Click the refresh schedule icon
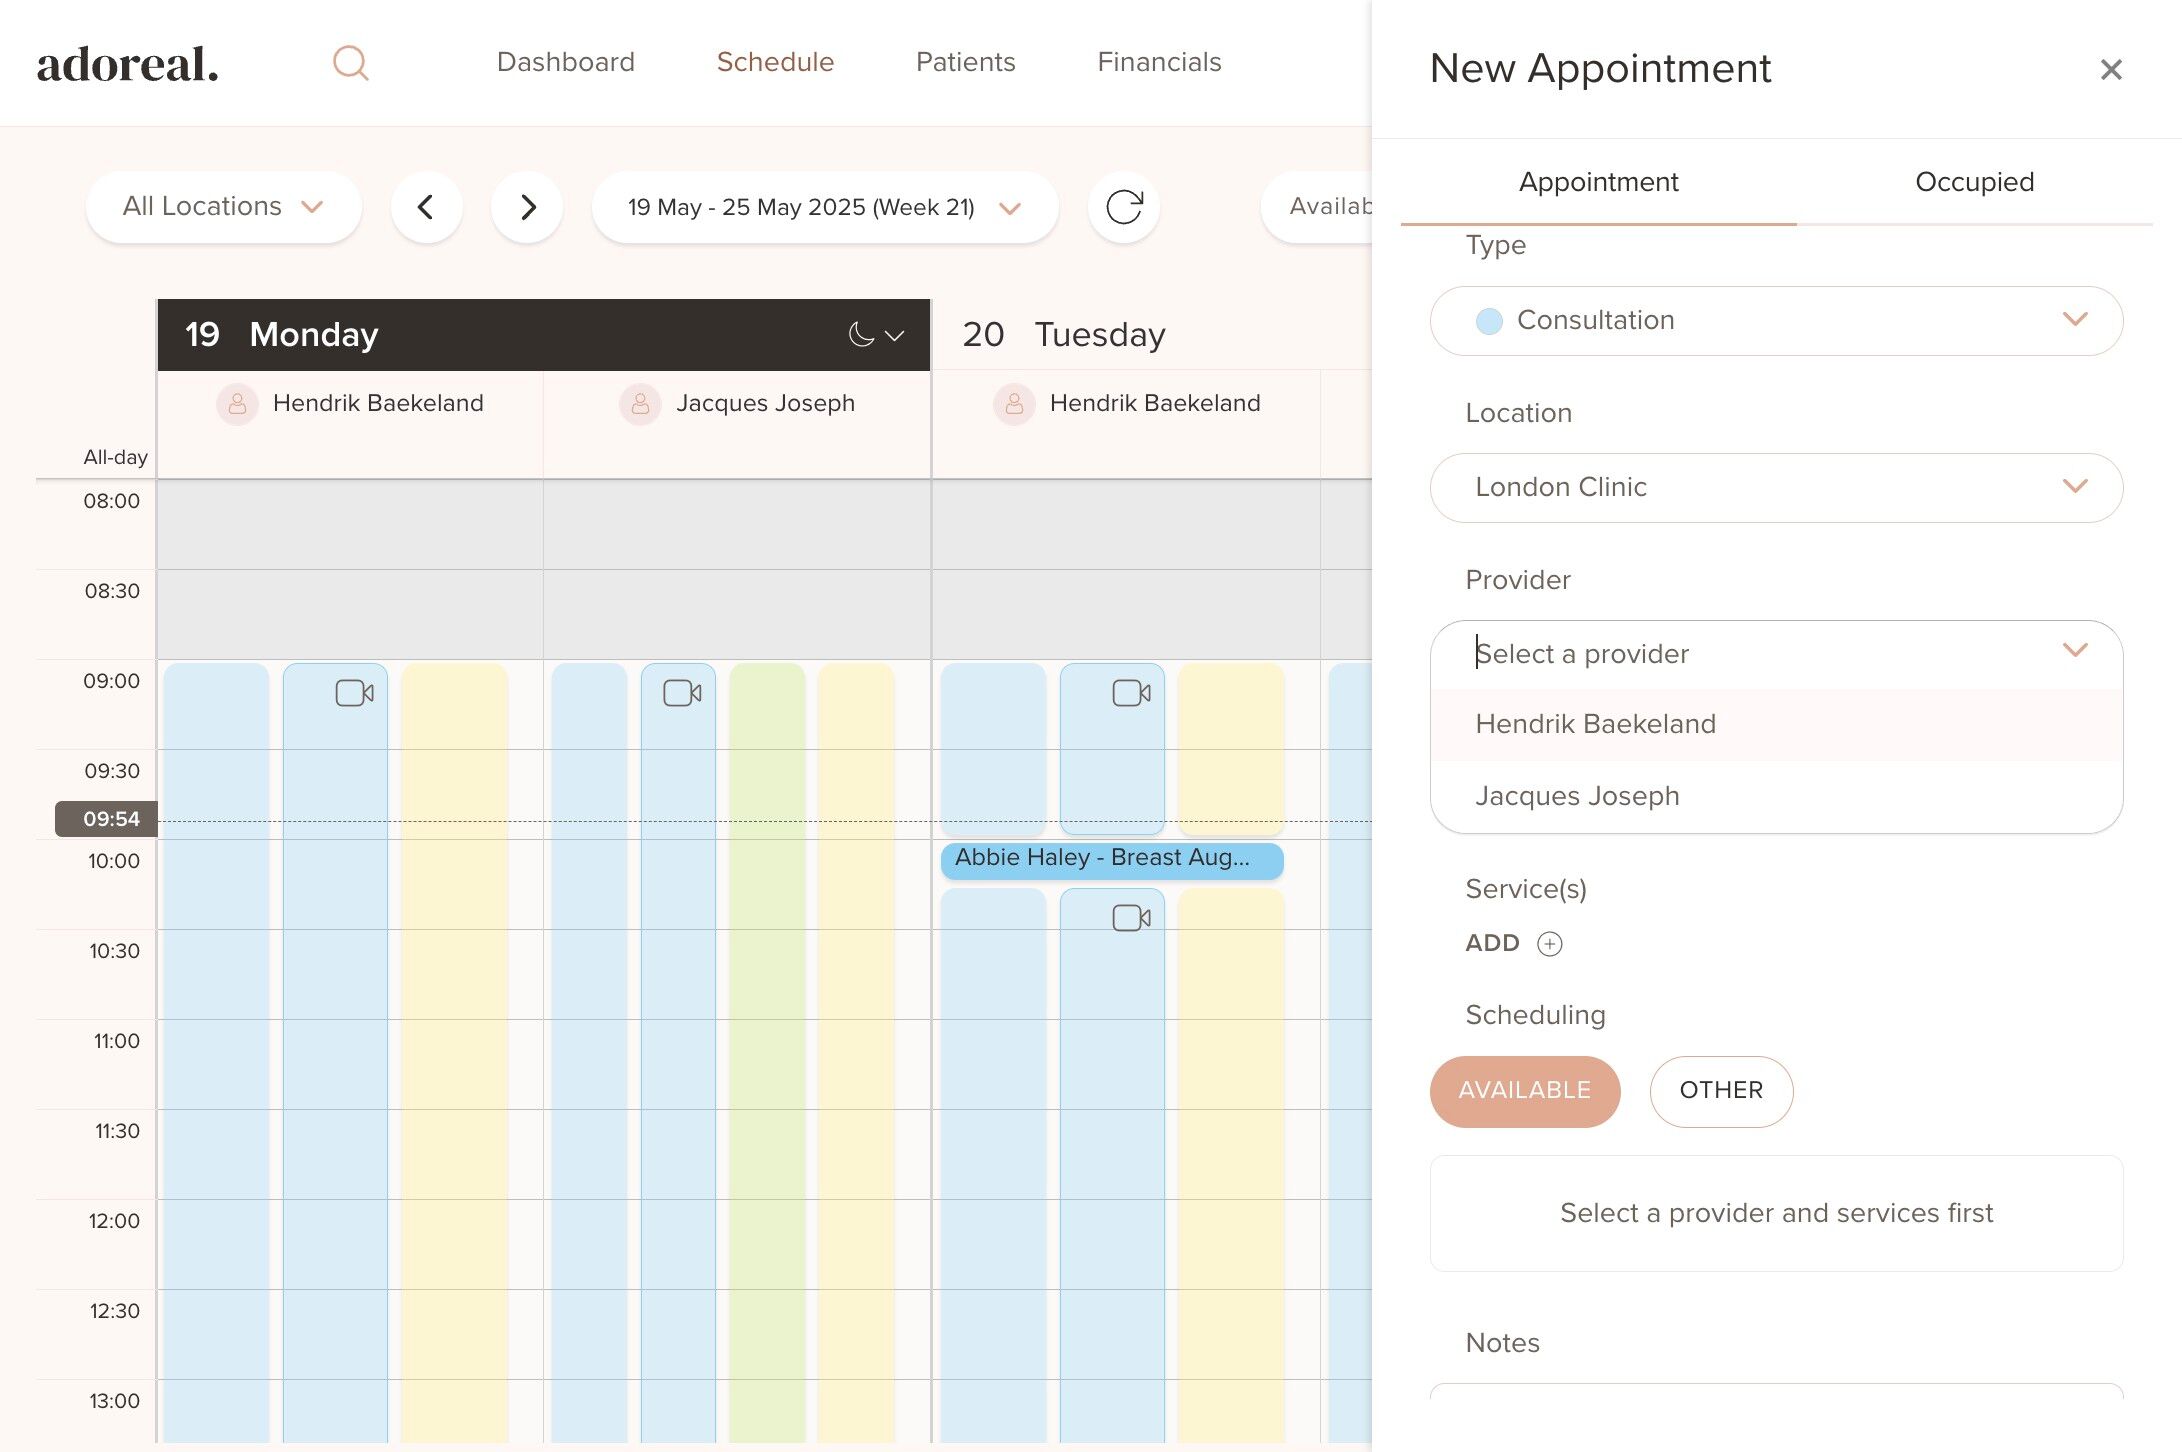Viewport: 2182px width, 1452px height. pyautogui.click(x=1123, y=207)
